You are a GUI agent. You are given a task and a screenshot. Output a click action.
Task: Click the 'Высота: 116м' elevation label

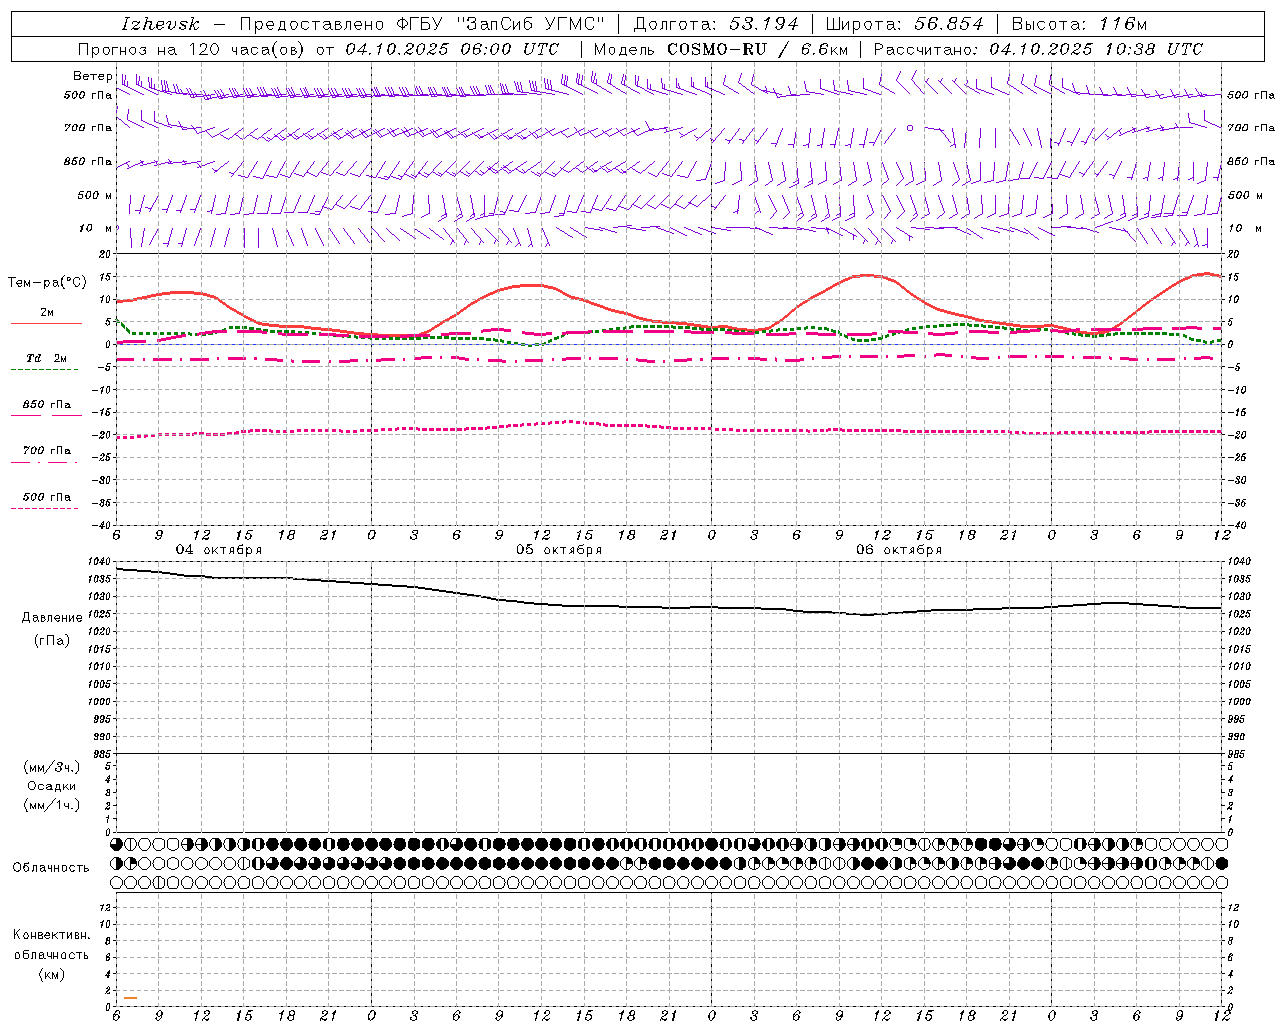click(x=1079, y=24)
